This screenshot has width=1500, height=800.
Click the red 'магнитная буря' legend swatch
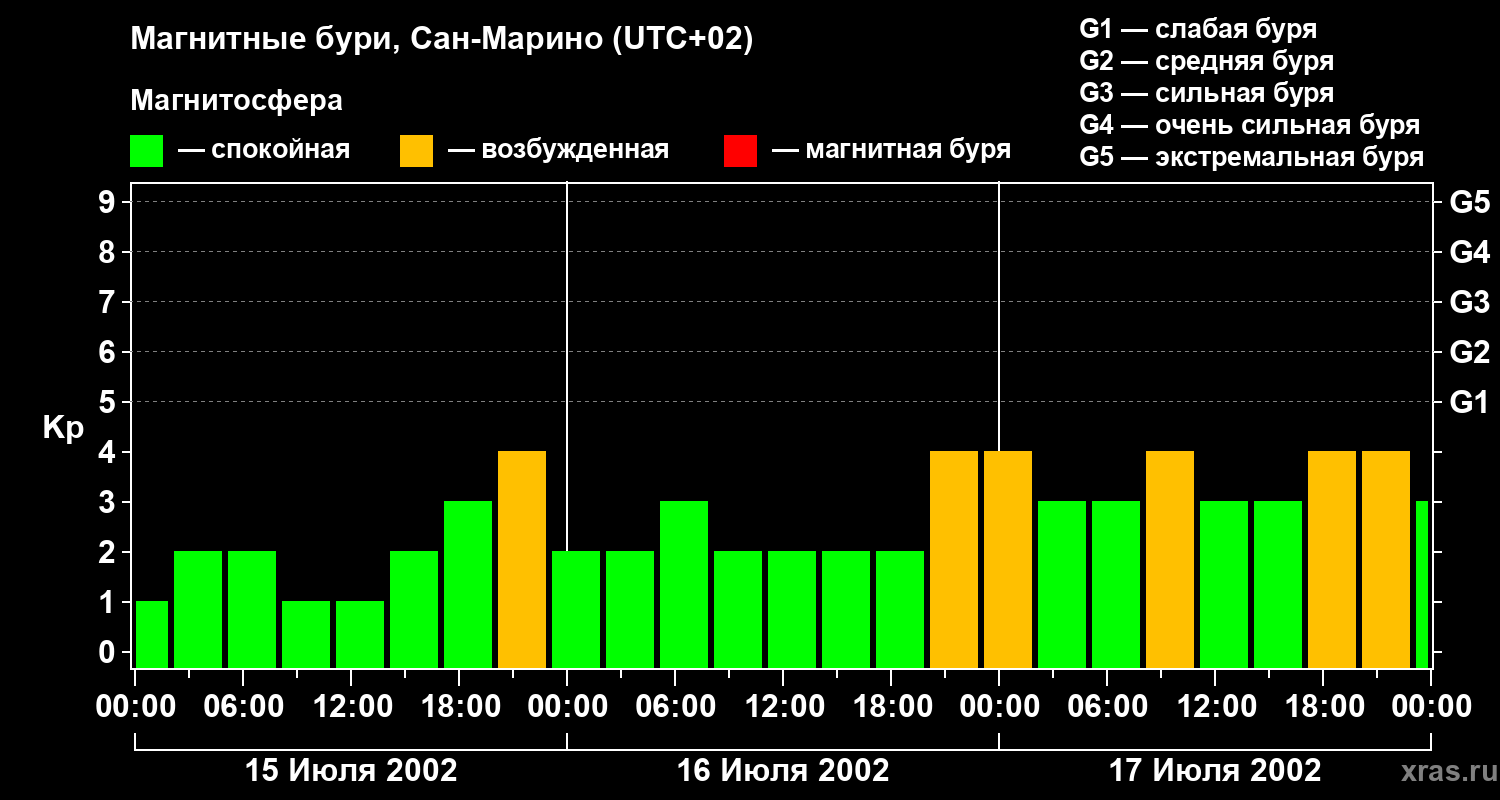740,151
